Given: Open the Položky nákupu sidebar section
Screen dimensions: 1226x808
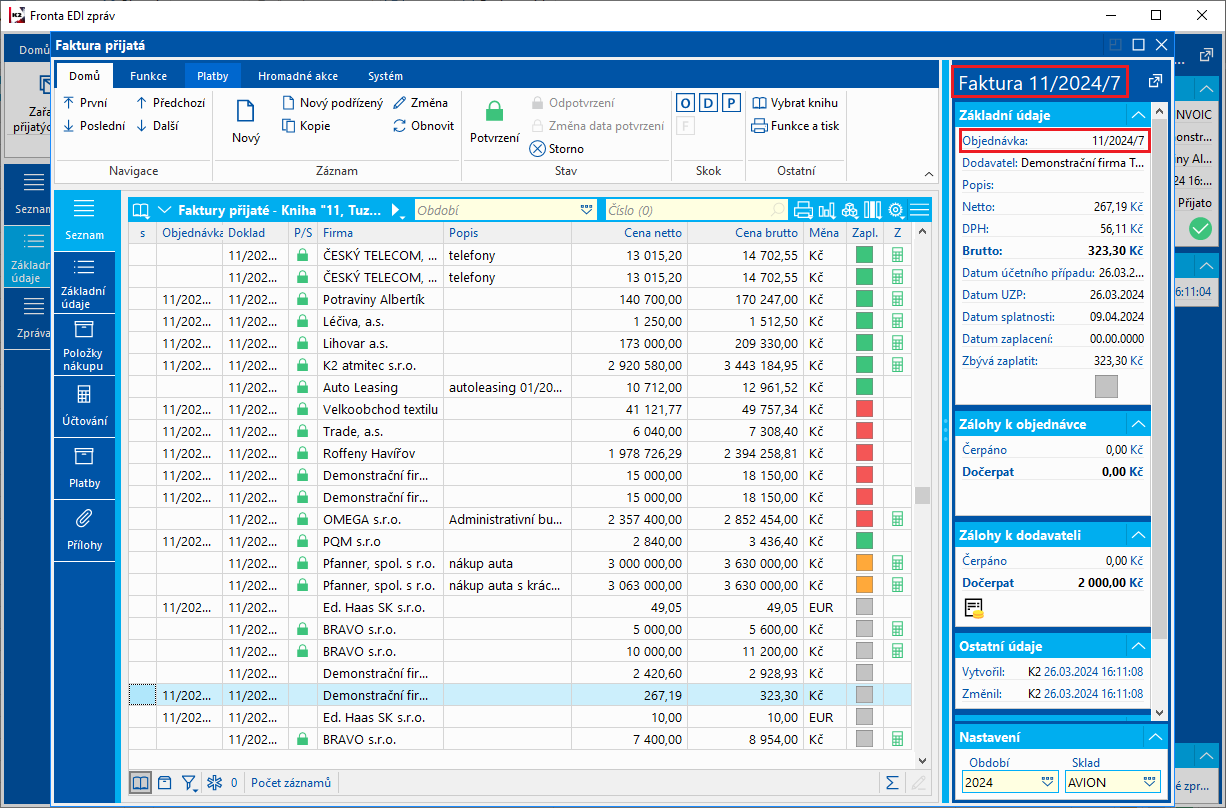Looking at the screenshot, I should 84,345.
